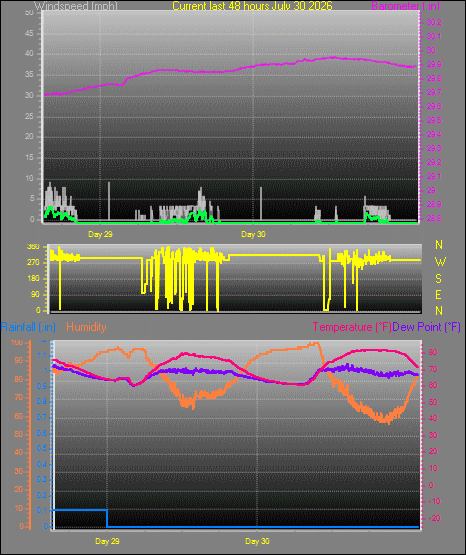The height and width of the screenshot is (555, 466).
Task: Click the 28.8 barometer scale value
Action: [x=434, y=218]
